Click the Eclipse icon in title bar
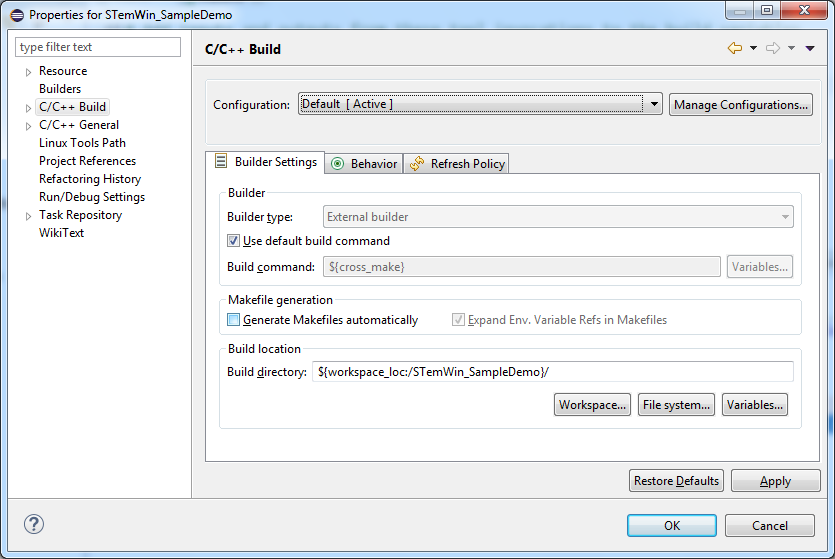Image resolution: width=835 pixels, height=559 pixels. click(17, 15)
